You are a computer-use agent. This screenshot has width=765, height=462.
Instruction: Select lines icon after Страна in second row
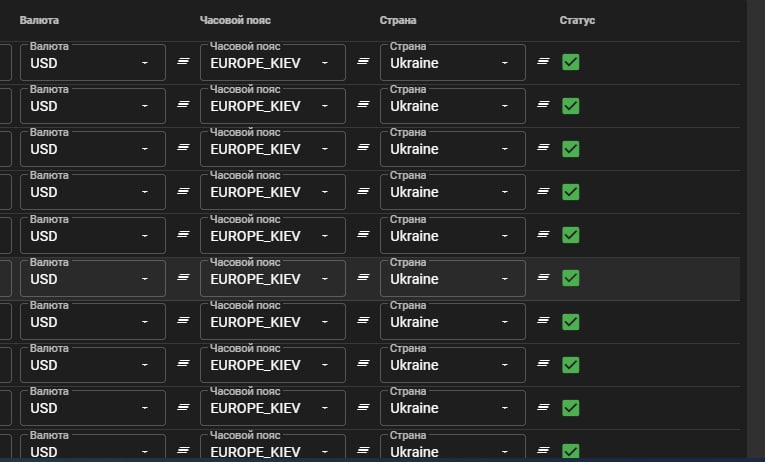[x=544, y=104]
